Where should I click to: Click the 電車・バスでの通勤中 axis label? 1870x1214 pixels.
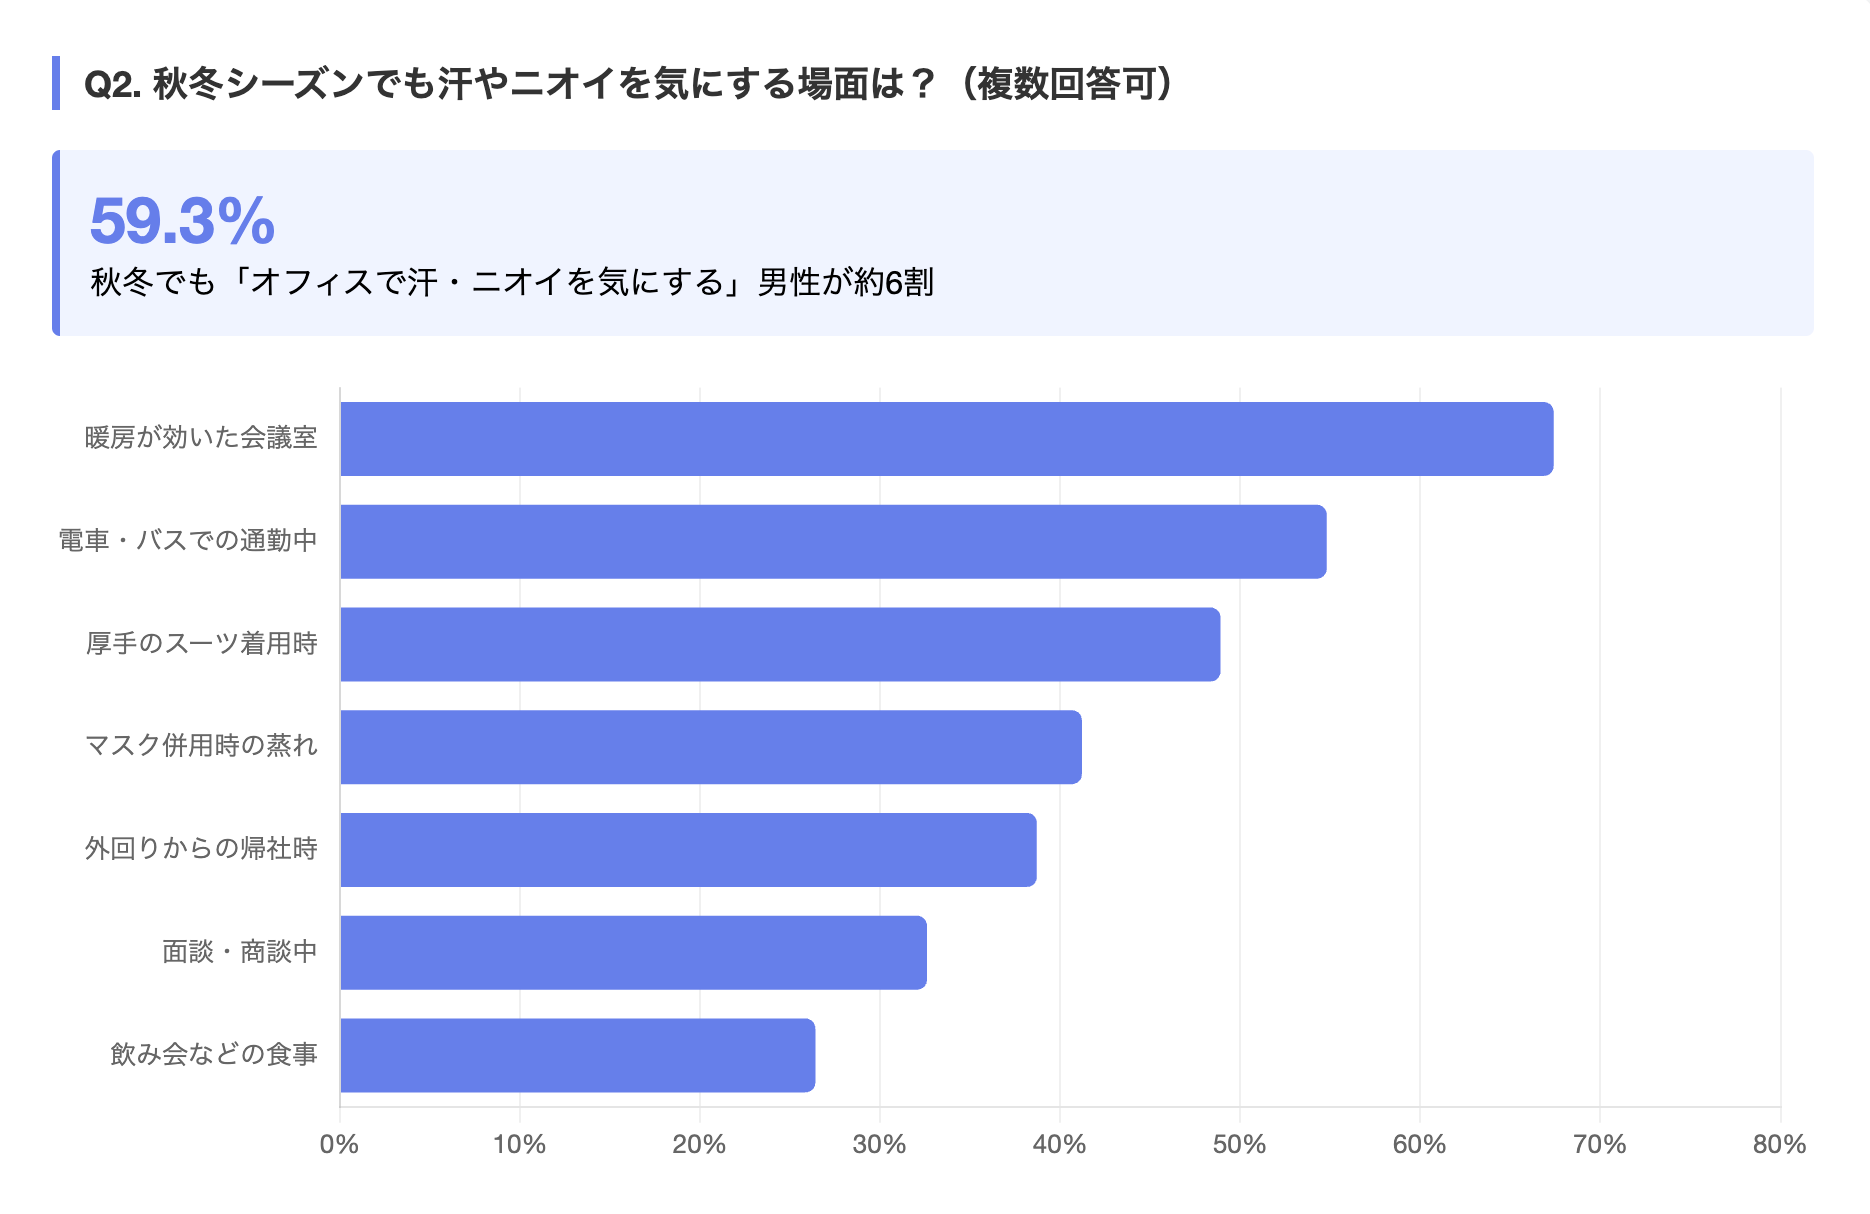pos(188,541)
